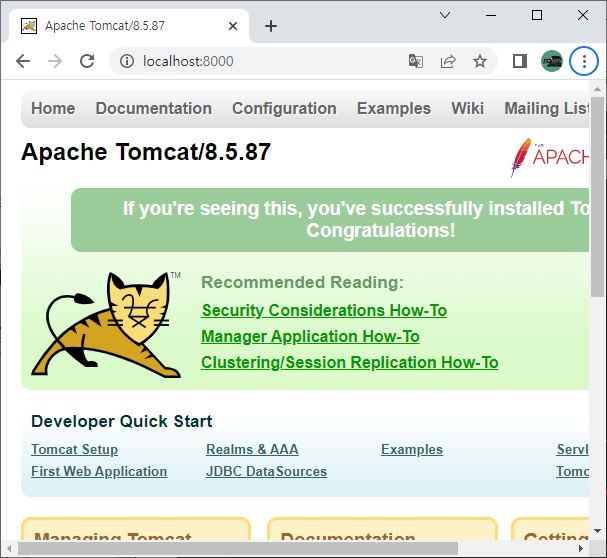Click the forward navigation arrow

55,61
